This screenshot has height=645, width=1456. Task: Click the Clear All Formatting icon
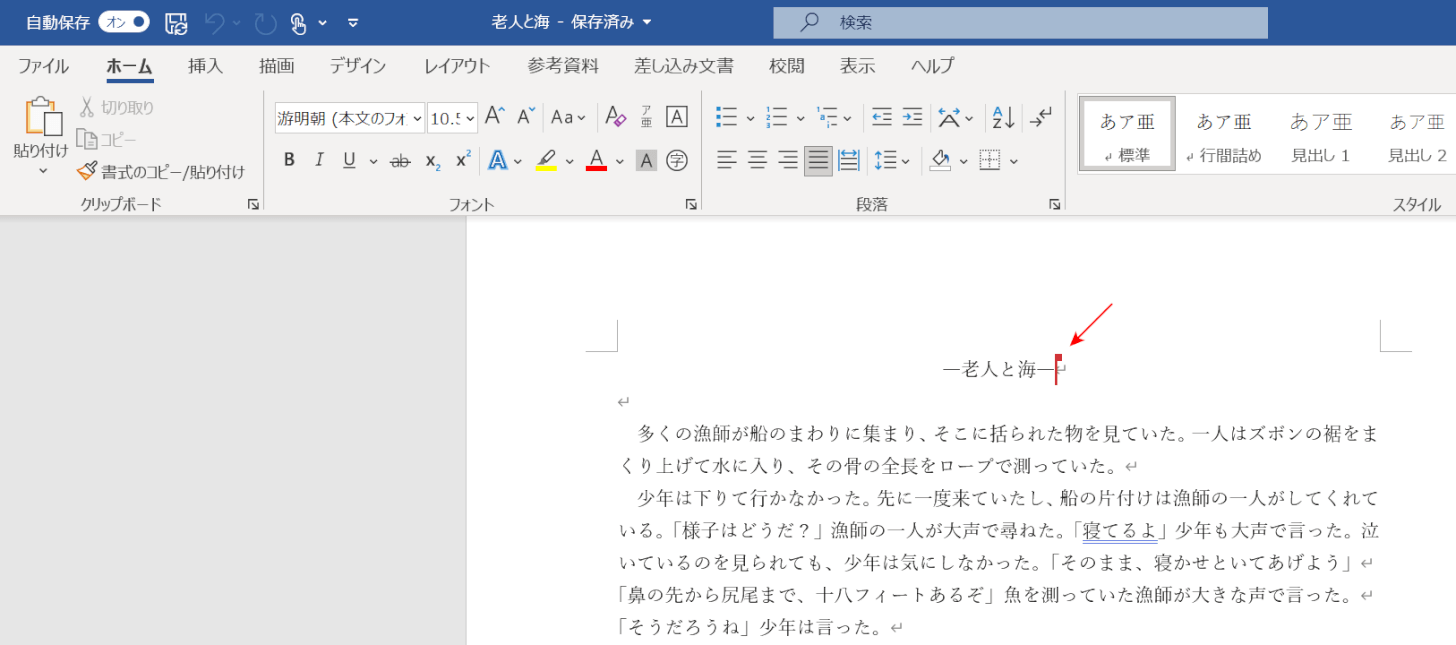tap(615, 117)
